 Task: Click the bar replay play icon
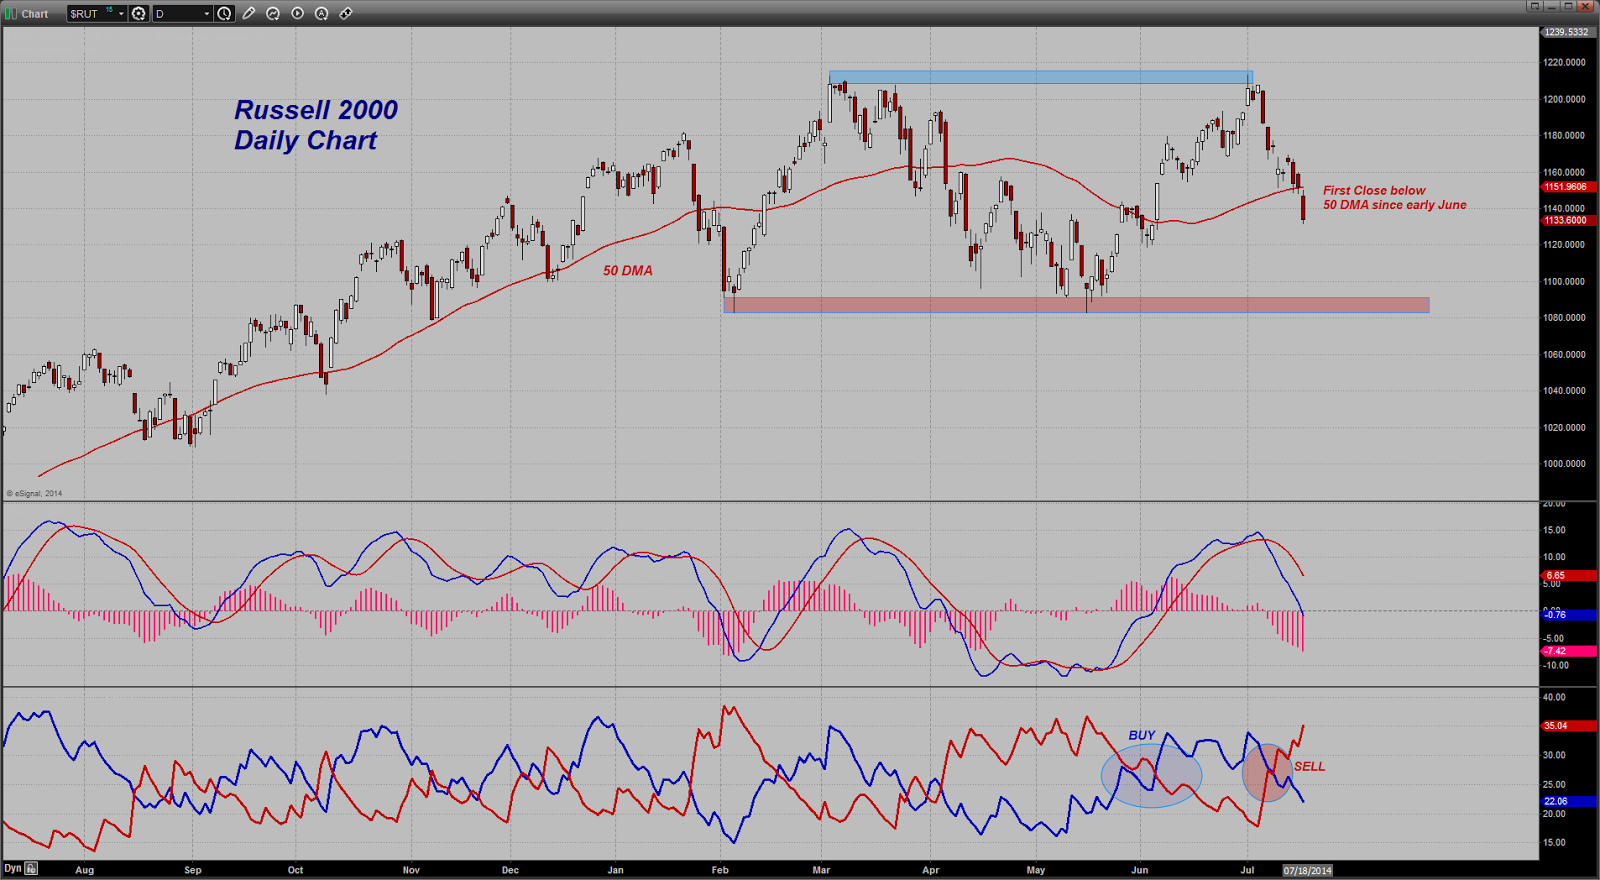point(297,14)
